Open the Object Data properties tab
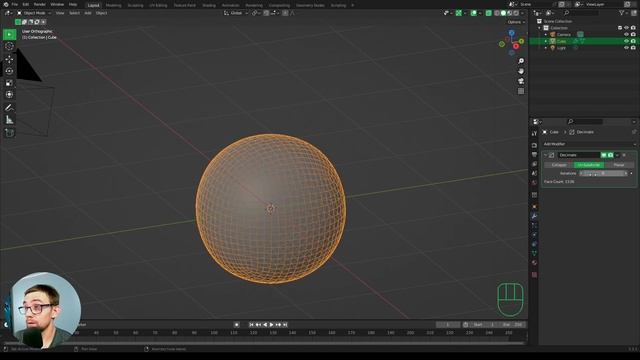The width and height of the screenshot is (640, 360). [534, 253]
